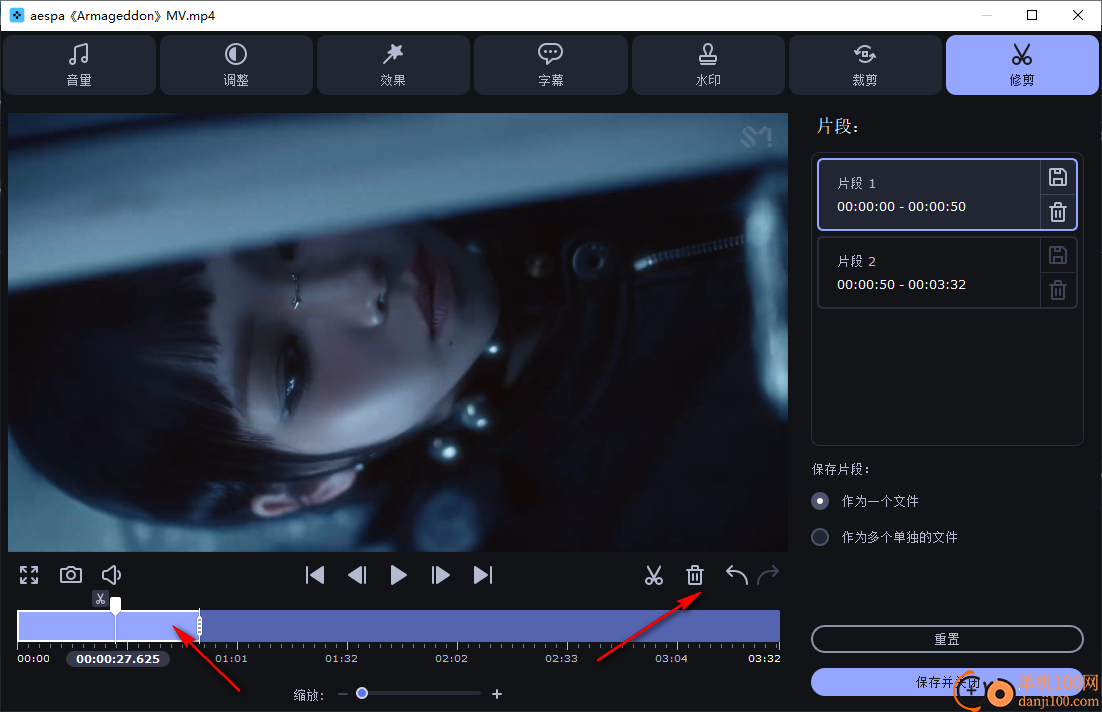The image size is (1102, 712).
Task: Maximize the editor window
Action: point(1032,15)
